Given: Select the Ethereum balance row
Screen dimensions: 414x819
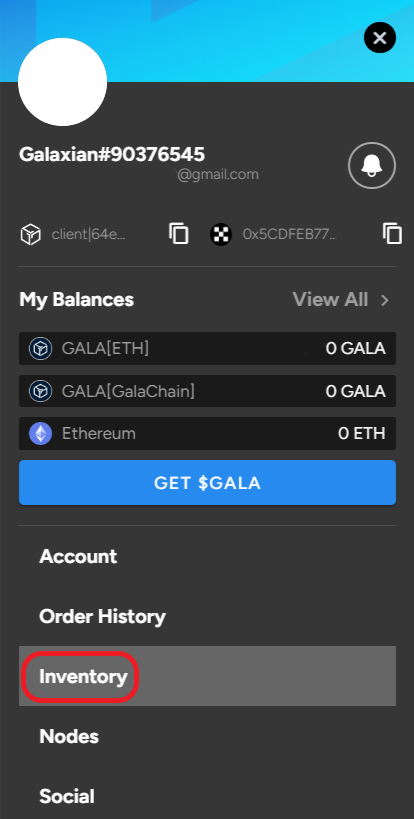Looking at the screenshot, I should [207, 434].
